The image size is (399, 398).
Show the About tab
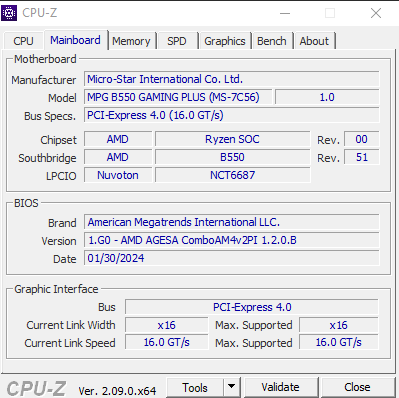pos(314,41)
